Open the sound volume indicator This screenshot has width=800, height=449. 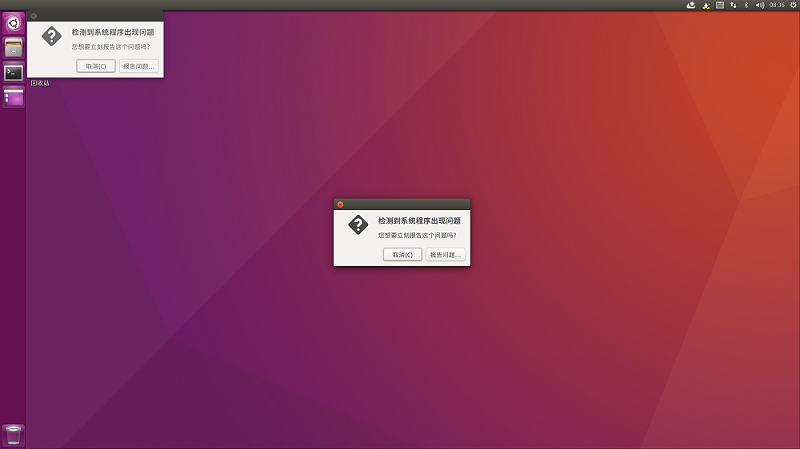[759, 5]
